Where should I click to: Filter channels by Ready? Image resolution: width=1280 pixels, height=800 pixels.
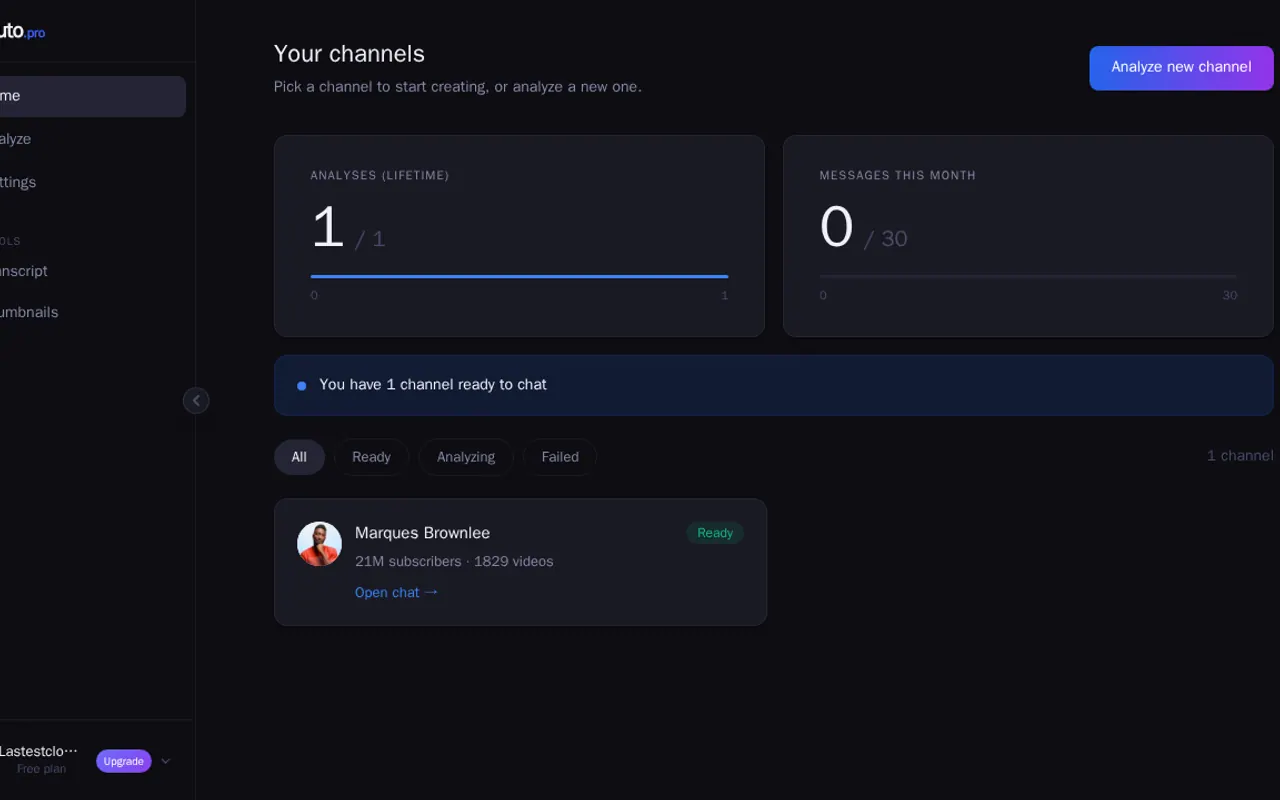coord(371,457)
